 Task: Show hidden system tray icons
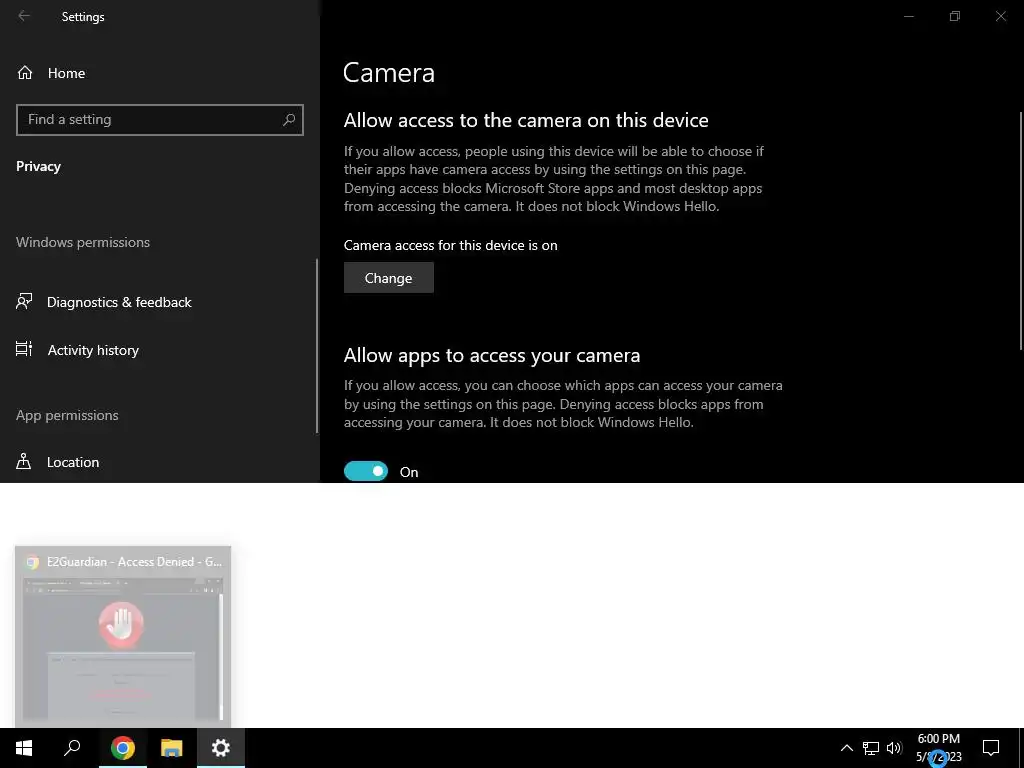click(x=846, y=748)
